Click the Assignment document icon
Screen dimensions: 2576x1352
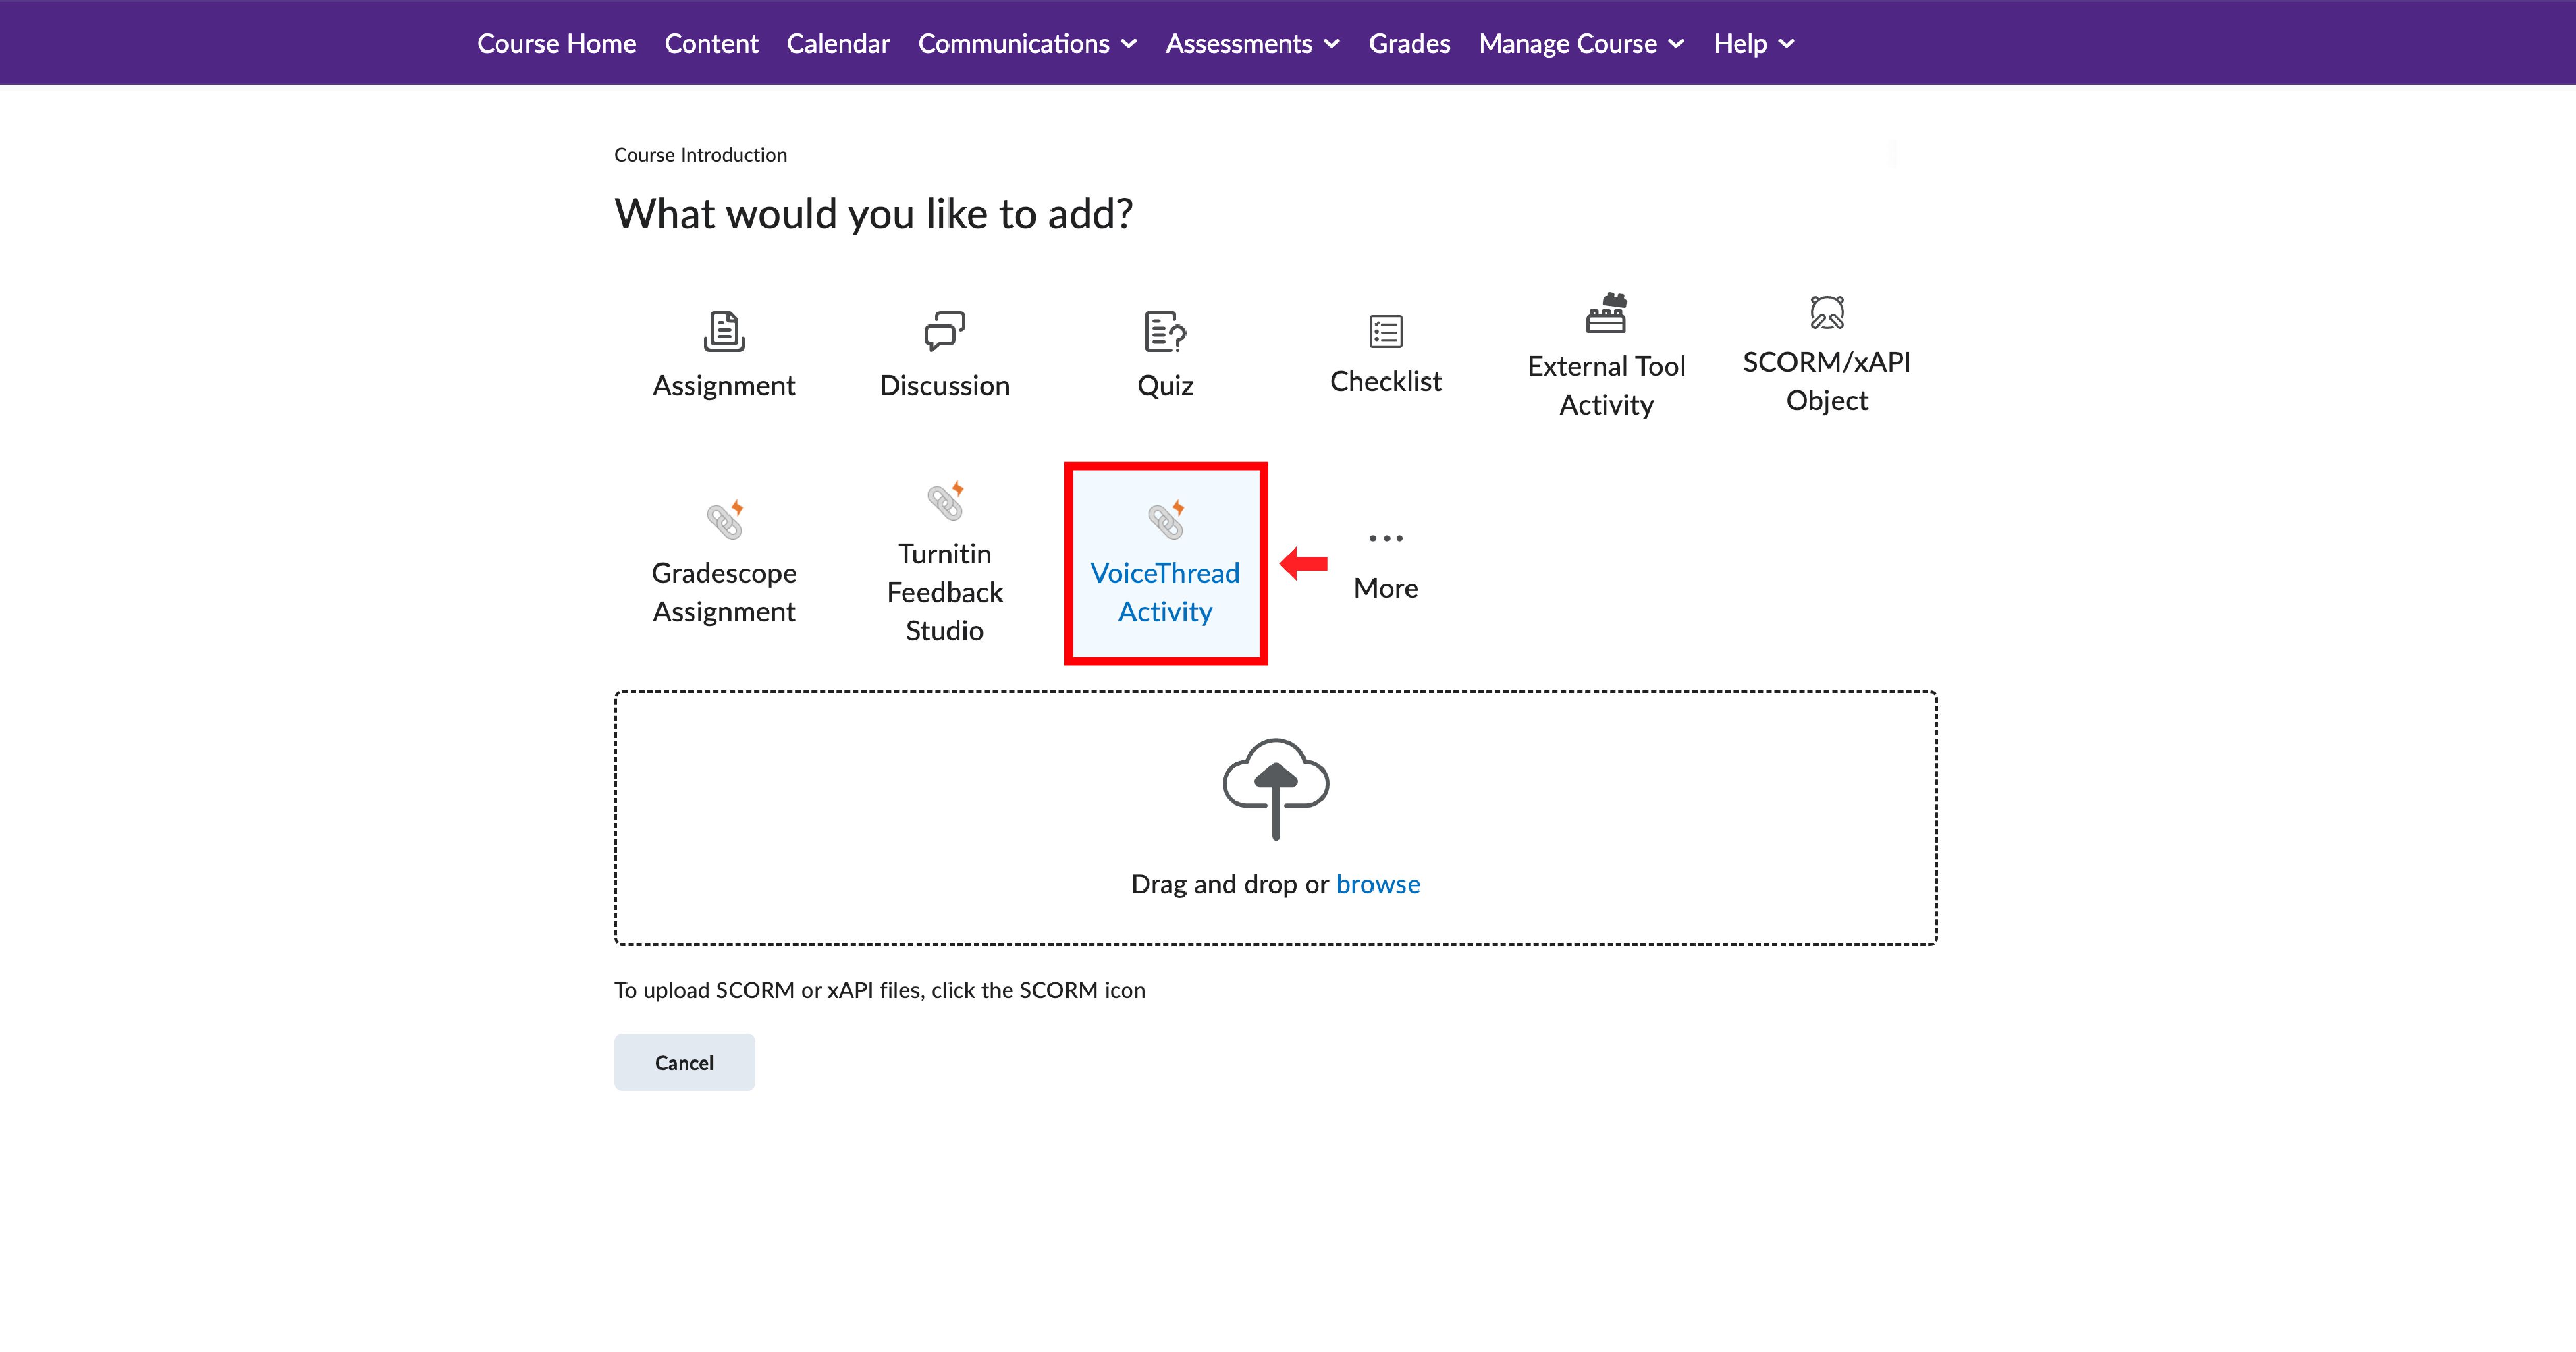point(723,331)
